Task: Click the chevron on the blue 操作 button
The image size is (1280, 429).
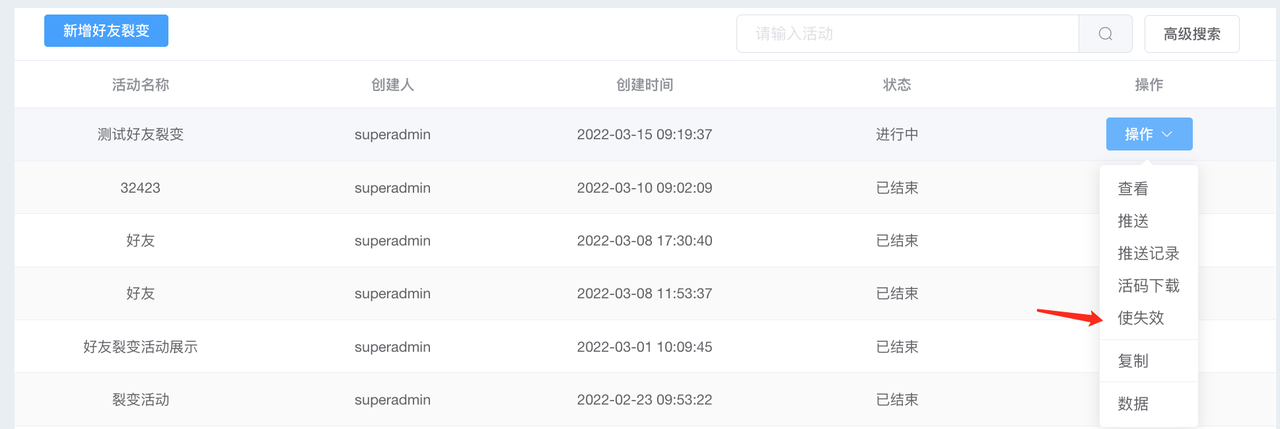Action: coord(1167,134)
